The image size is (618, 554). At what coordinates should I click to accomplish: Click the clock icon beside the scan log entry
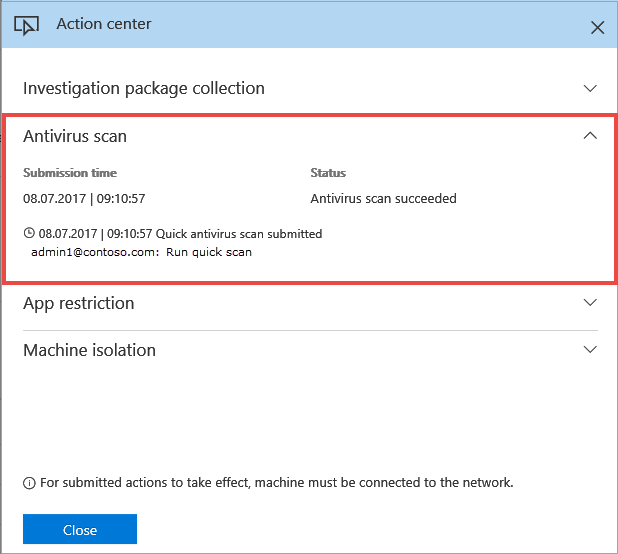click(x=29, y=234)
